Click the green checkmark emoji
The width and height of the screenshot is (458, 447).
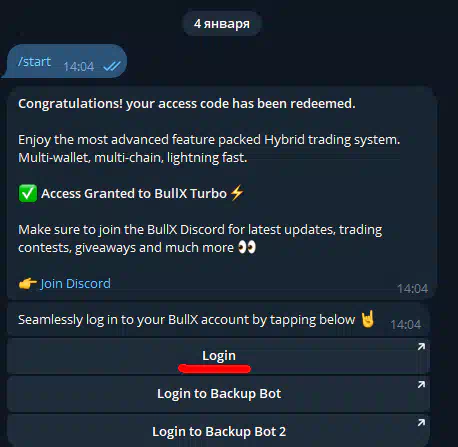28,193
